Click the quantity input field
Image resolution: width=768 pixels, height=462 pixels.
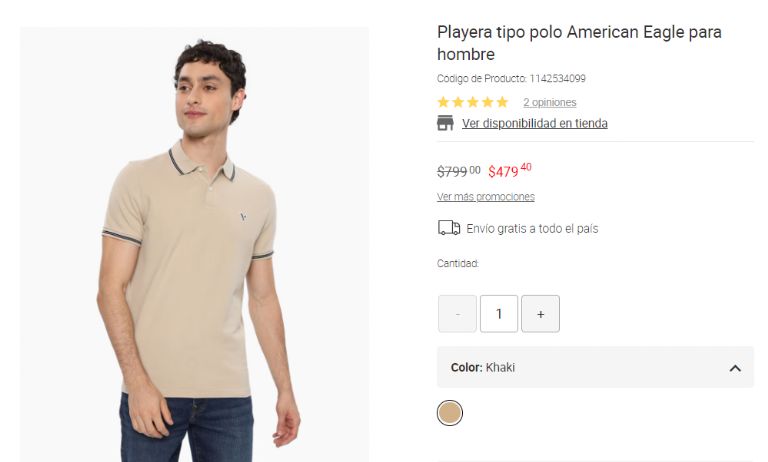point(499,314)
